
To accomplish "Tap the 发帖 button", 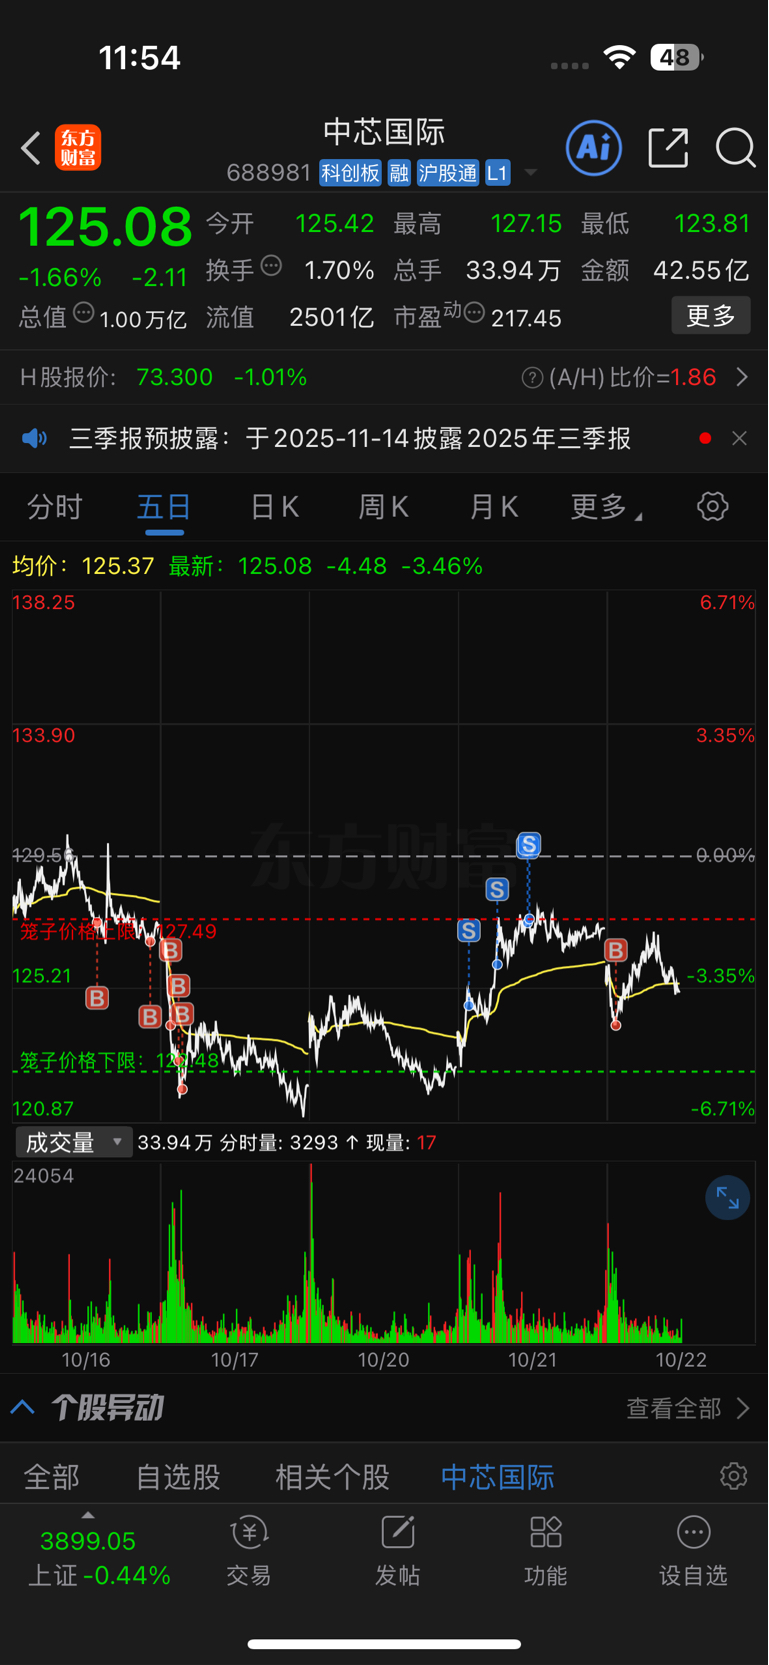I will point(397,1551).
